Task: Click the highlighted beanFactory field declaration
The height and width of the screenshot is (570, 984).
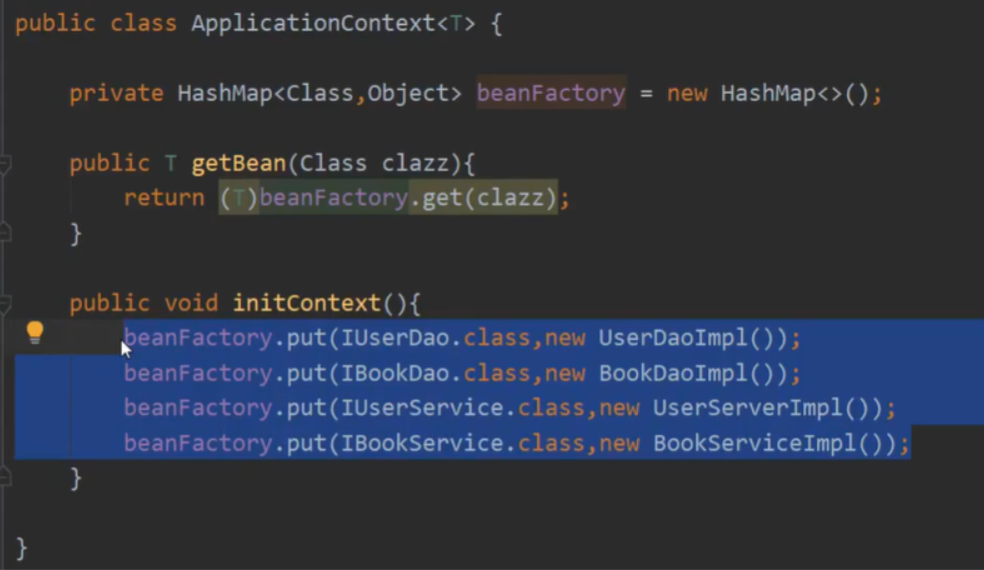Action: click(x=551, y=94)
